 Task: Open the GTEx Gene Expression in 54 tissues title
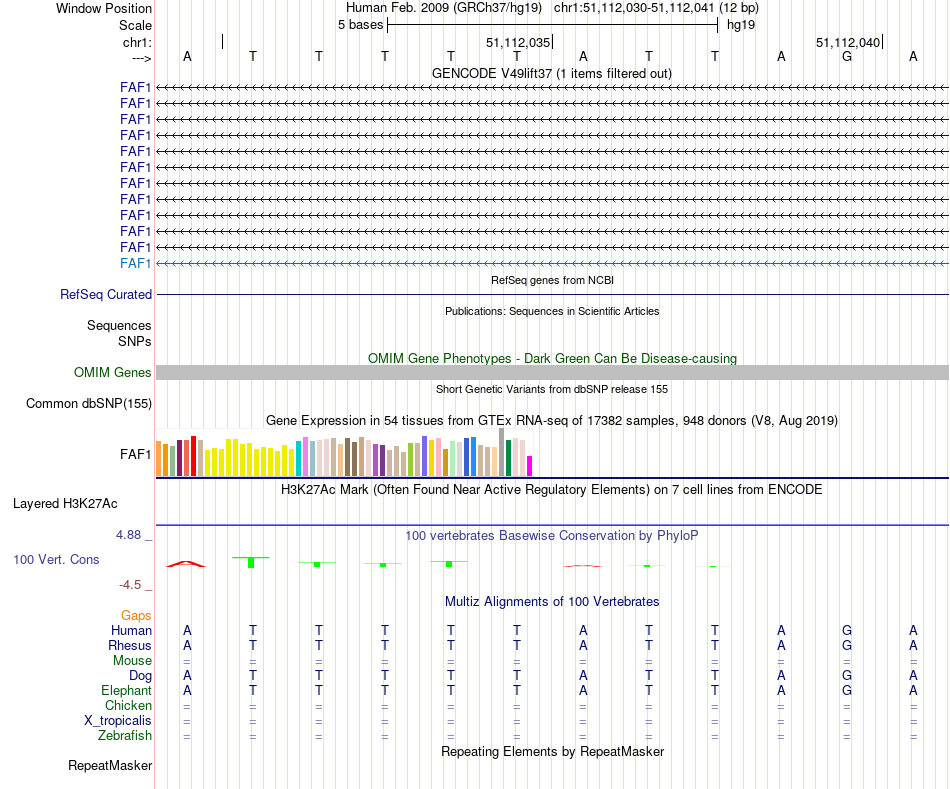coord(552,421)
